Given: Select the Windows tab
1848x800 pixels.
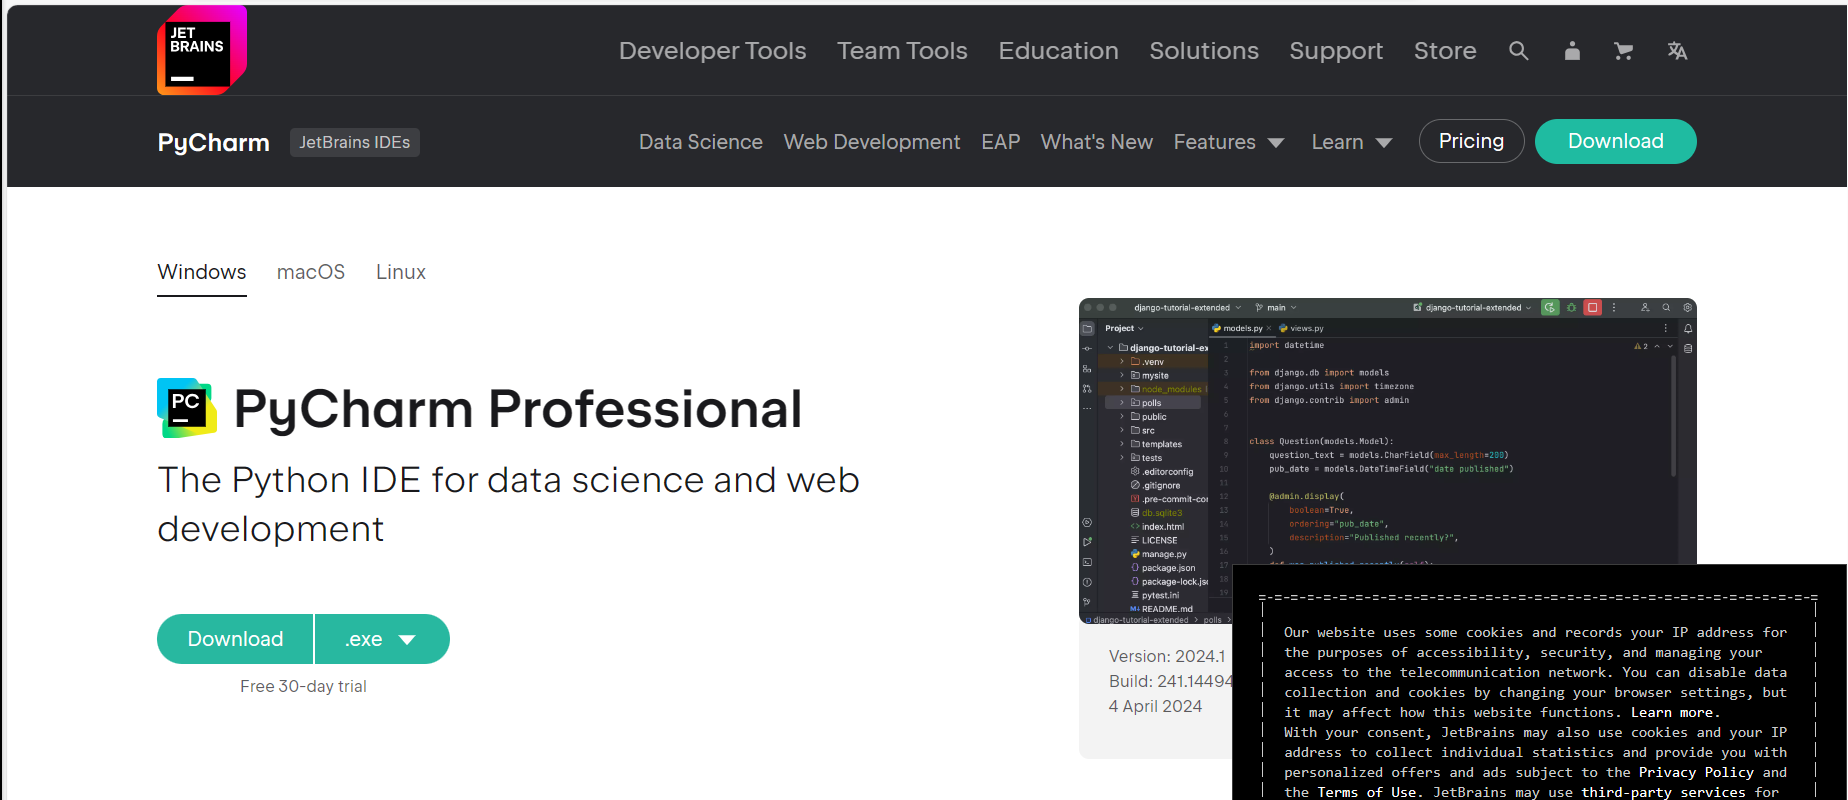Looking at the screenshot, I should click(202, 273).
